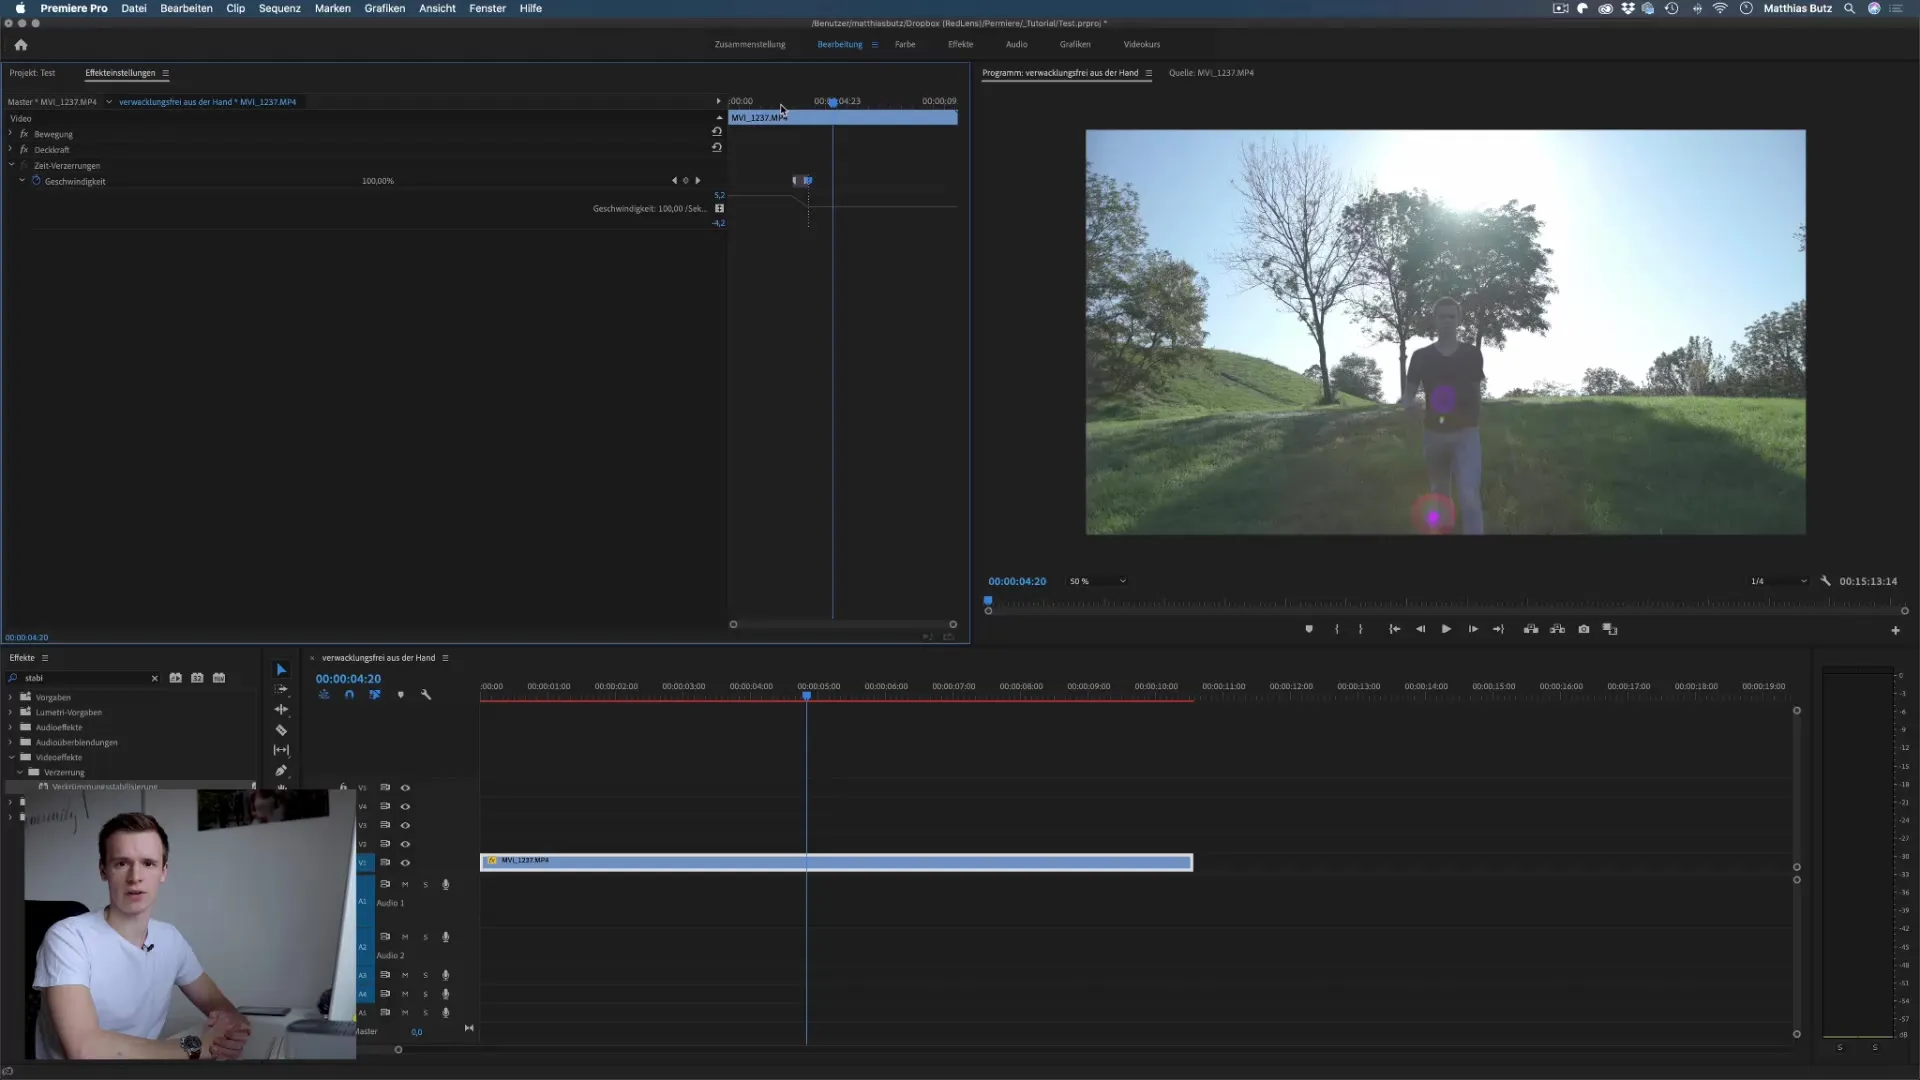Toggle linked selection in timeline
Screen dimensions: 1920x1080
pyautogui.click(x=375, y=695)
